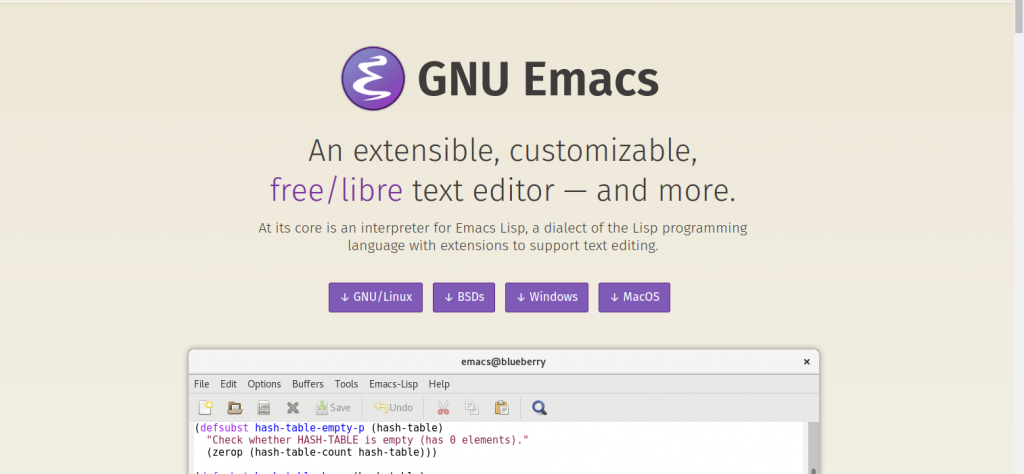Screen dimensions: 1024x474
Task: Click the open directory (dired) icon
Action: point(264,407)
